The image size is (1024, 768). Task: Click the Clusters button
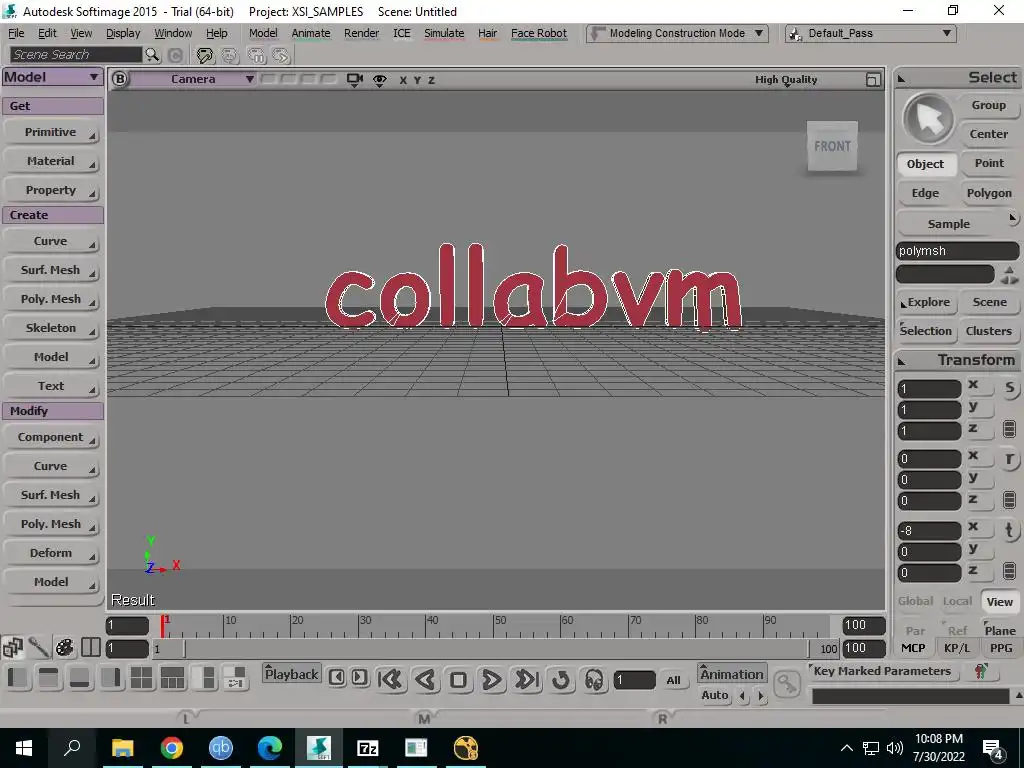coord(989,331)
